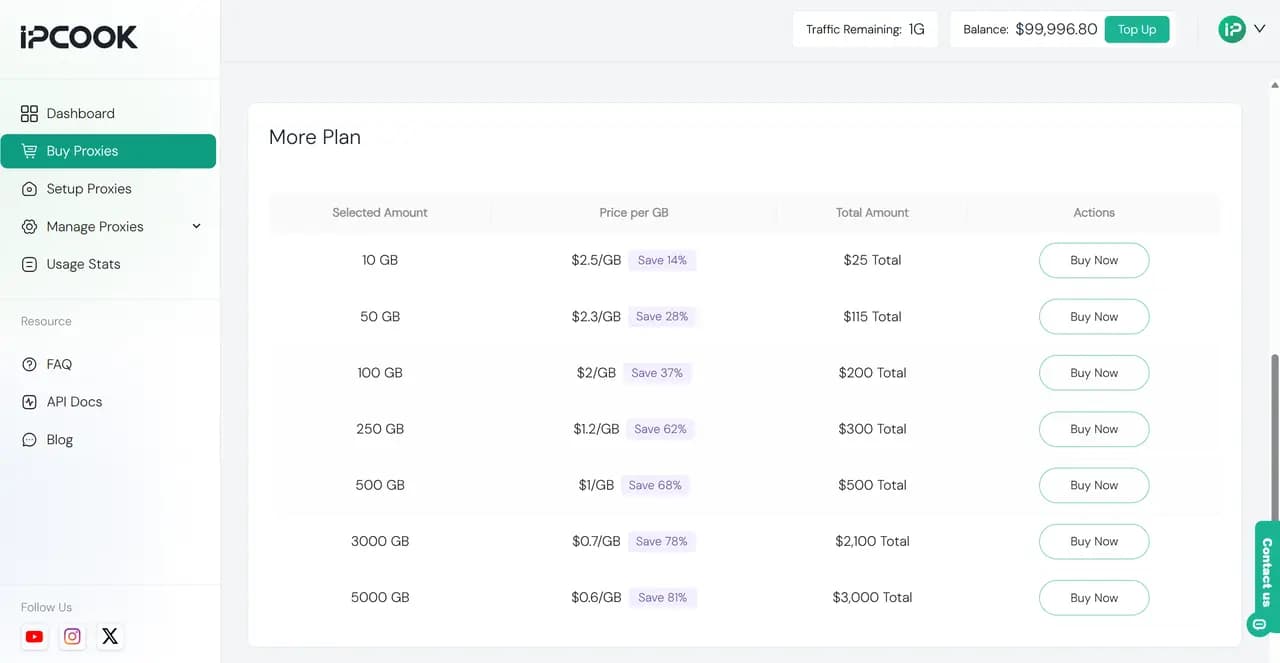Click the More Plan heading
This screenshot has width=1280, height=663.
[x=315, y=137]
